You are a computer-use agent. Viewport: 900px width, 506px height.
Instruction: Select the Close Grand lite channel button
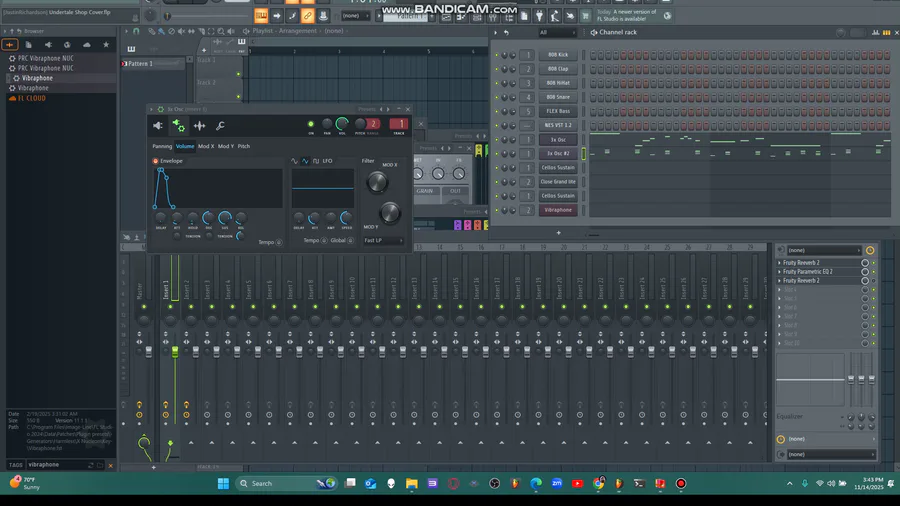pyautogui.click(x=558, y=182)
